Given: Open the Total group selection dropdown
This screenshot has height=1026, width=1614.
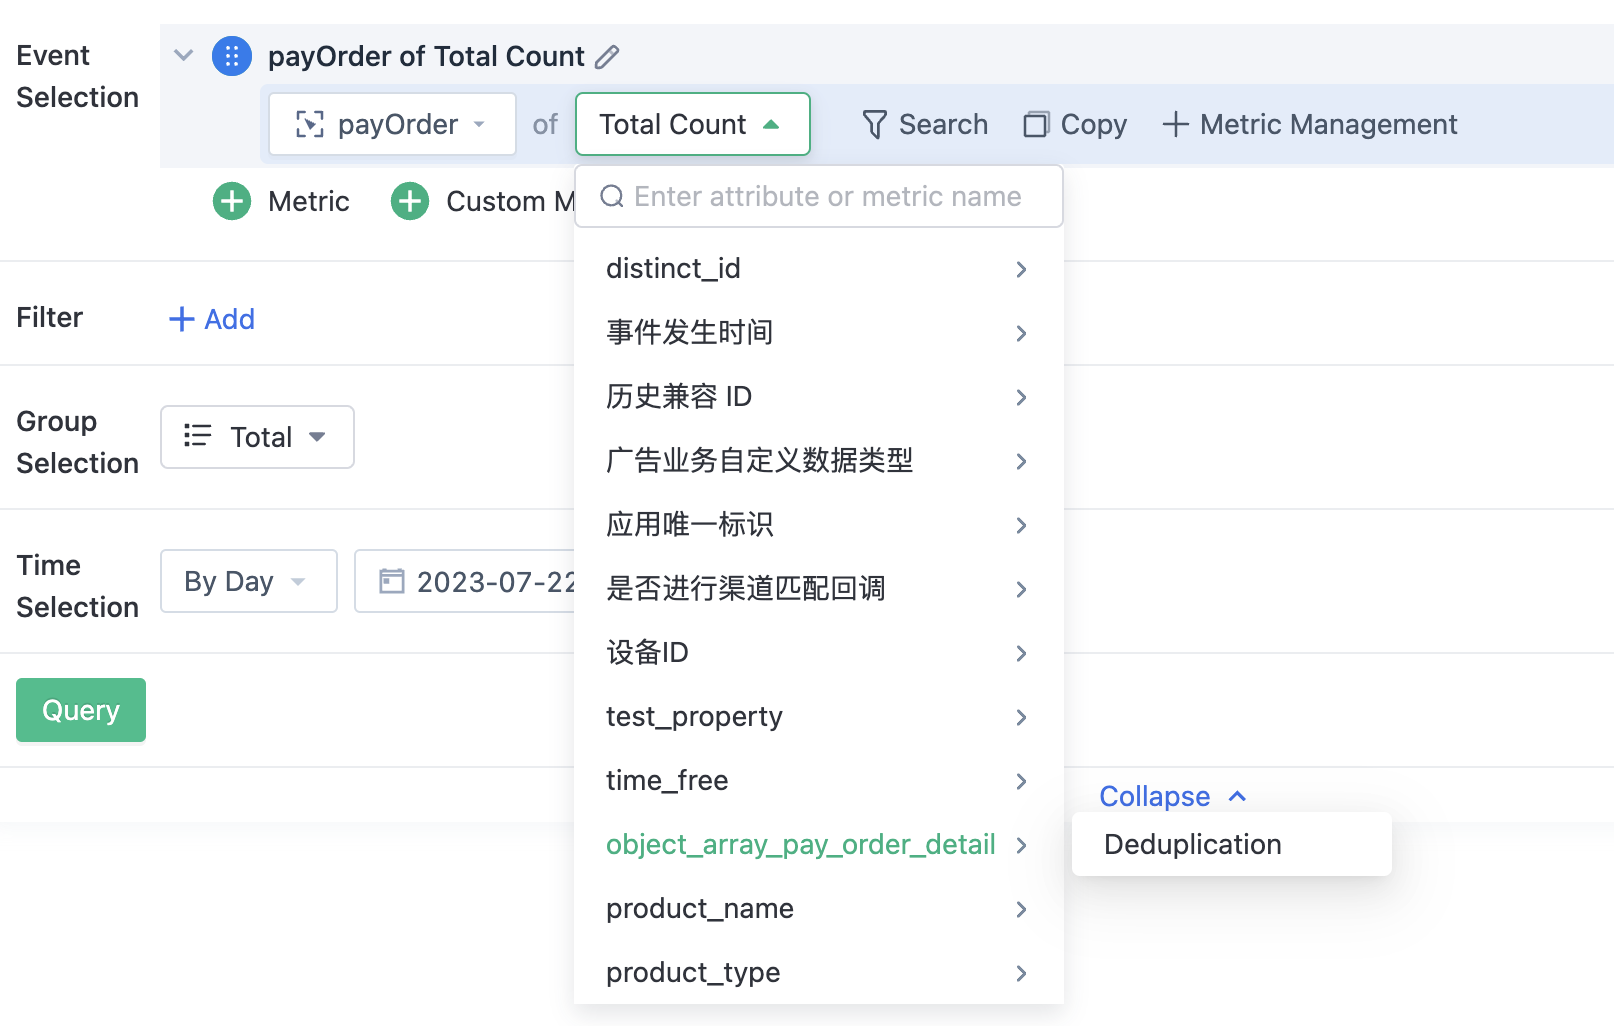Looking at the screenshot, I should [257, 437].
